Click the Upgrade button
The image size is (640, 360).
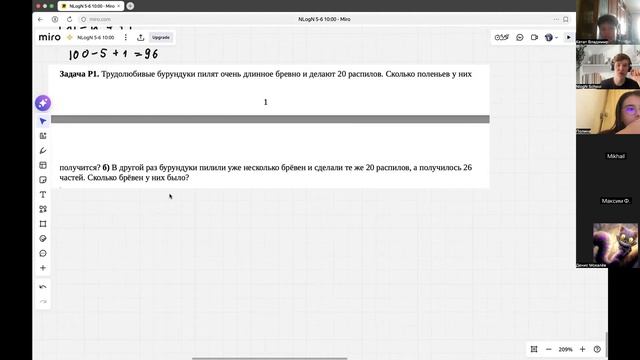tap(161, 37)
